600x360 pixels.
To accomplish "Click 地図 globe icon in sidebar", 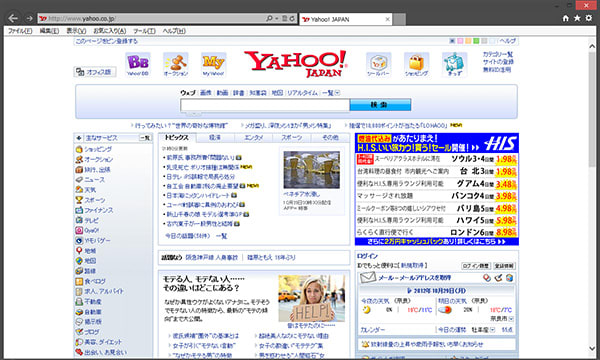I will [79, 261].
